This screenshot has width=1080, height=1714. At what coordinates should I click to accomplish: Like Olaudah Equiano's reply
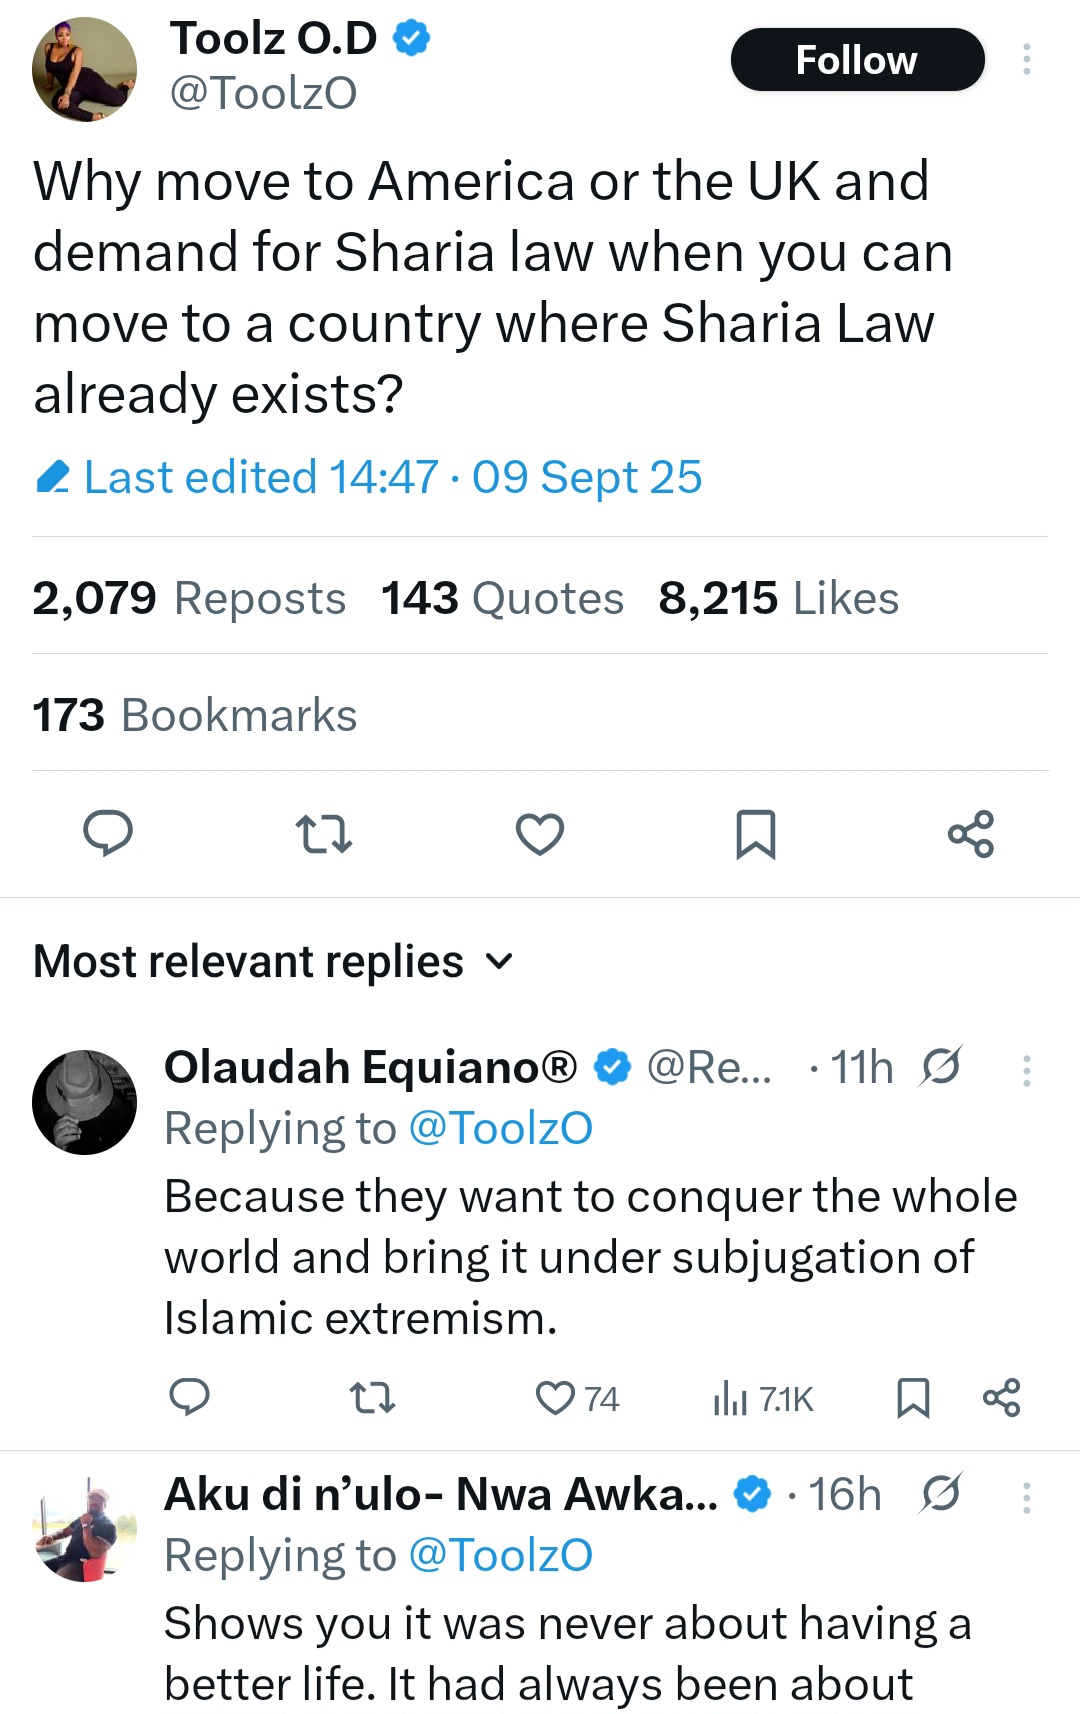pyautogui.click(x=556, y=1398)
